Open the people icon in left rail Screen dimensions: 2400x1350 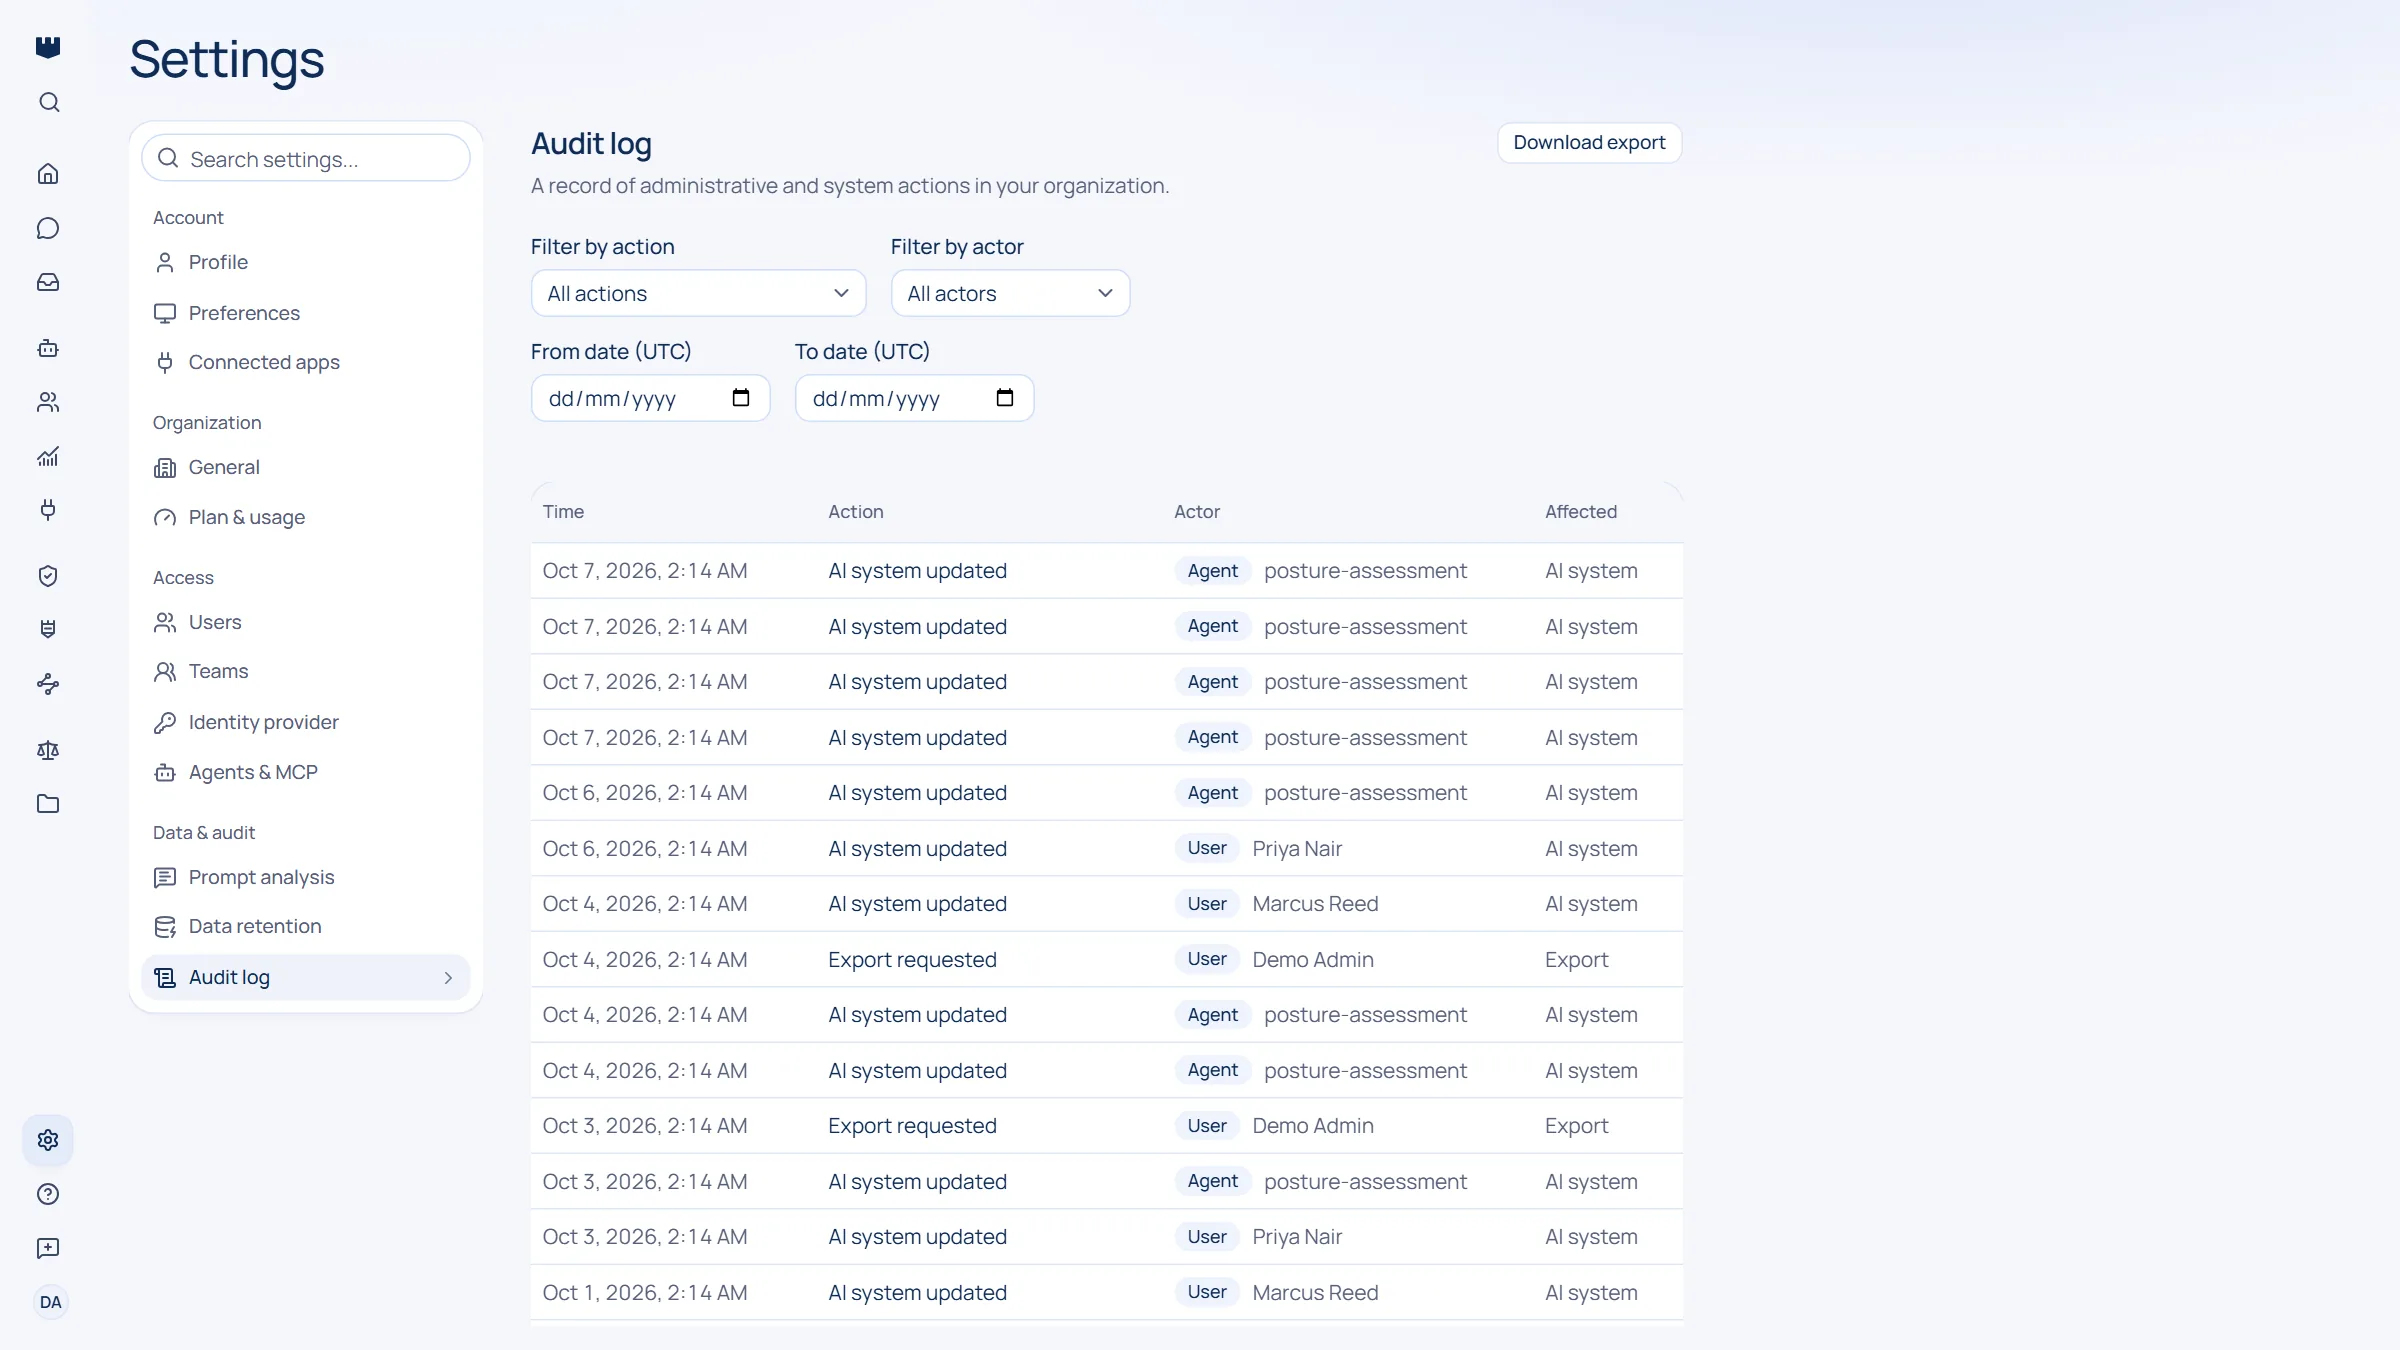point(48,402)
